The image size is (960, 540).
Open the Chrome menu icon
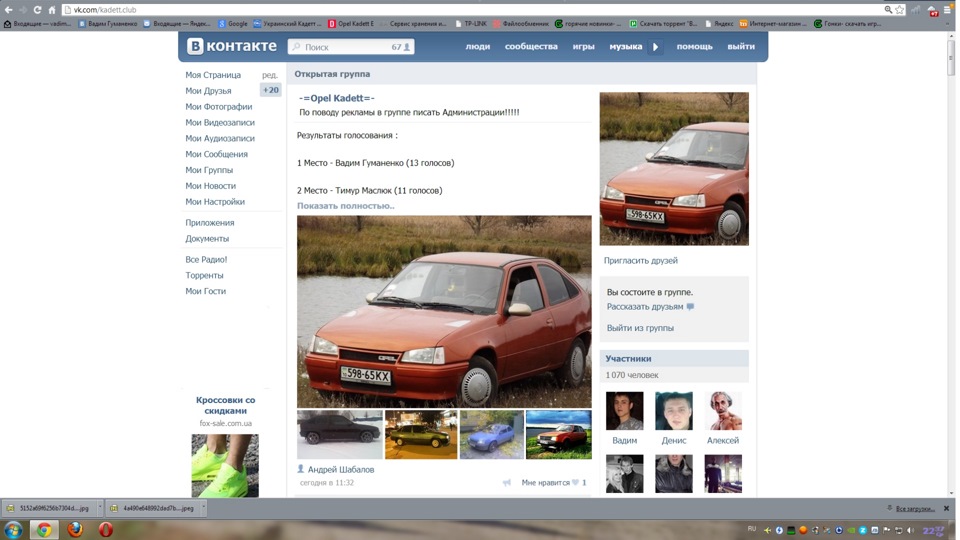click(948, 10)
